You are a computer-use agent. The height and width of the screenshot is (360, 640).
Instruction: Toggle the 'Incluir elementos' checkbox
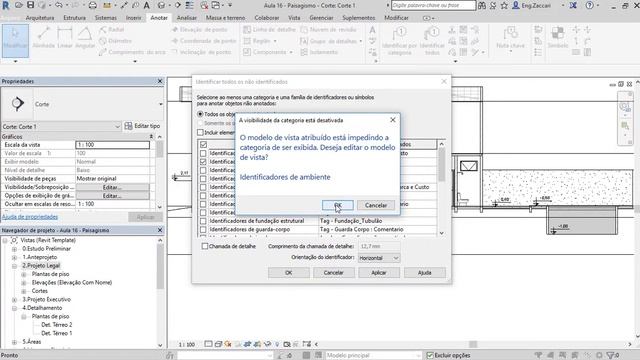[200, 132]
